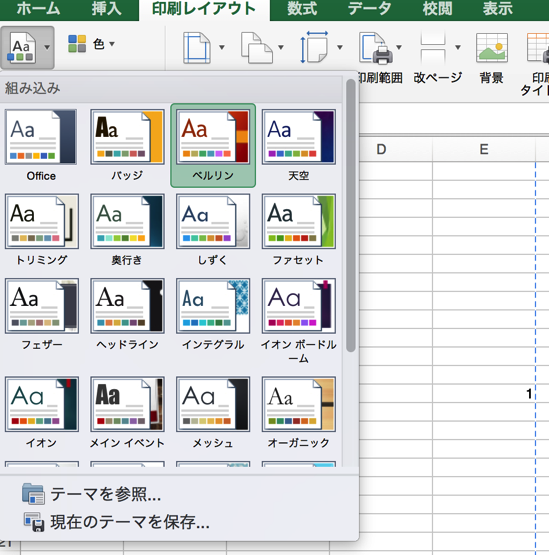Open the 色 colors dropdown arrow

[x=112, y=44]
